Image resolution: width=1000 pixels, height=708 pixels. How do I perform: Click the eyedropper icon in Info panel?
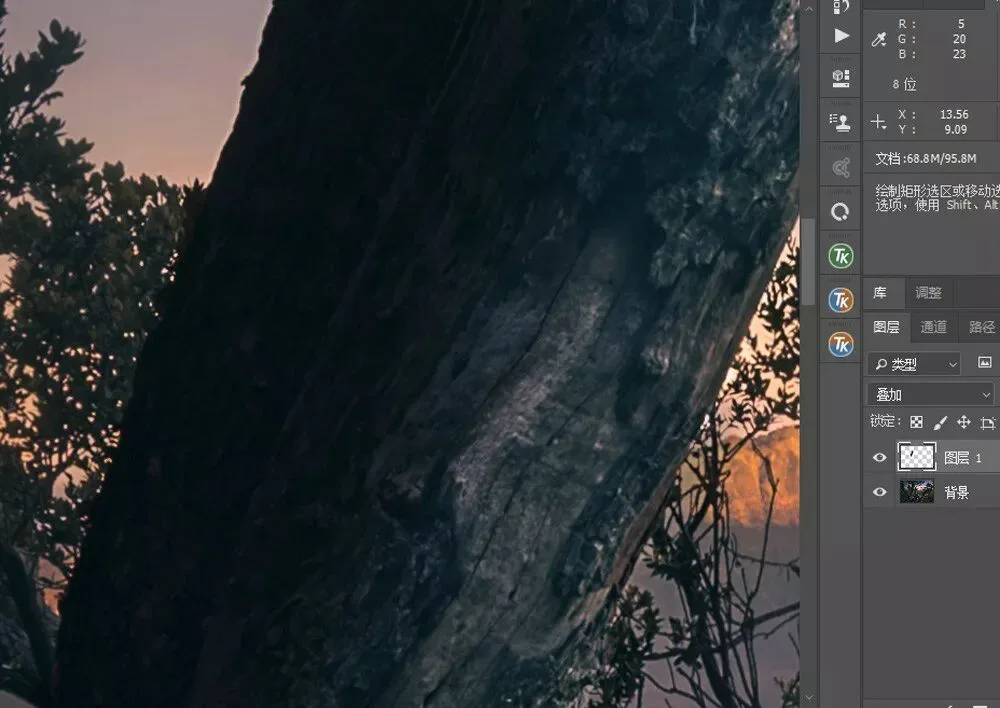pos(879,40)
